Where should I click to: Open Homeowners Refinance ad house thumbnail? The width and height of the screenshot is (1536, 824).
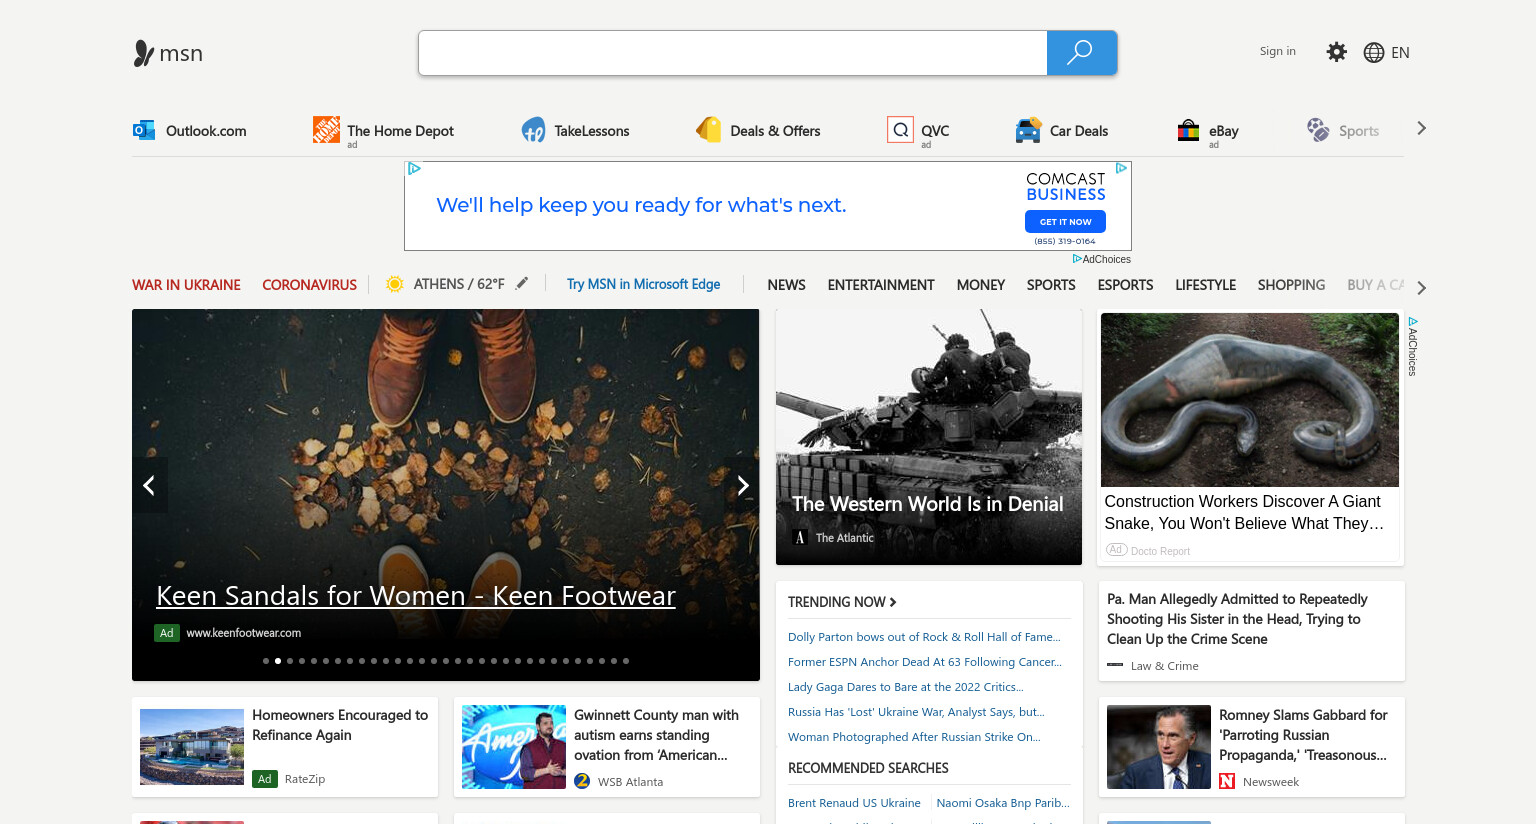tap(192, 747)
